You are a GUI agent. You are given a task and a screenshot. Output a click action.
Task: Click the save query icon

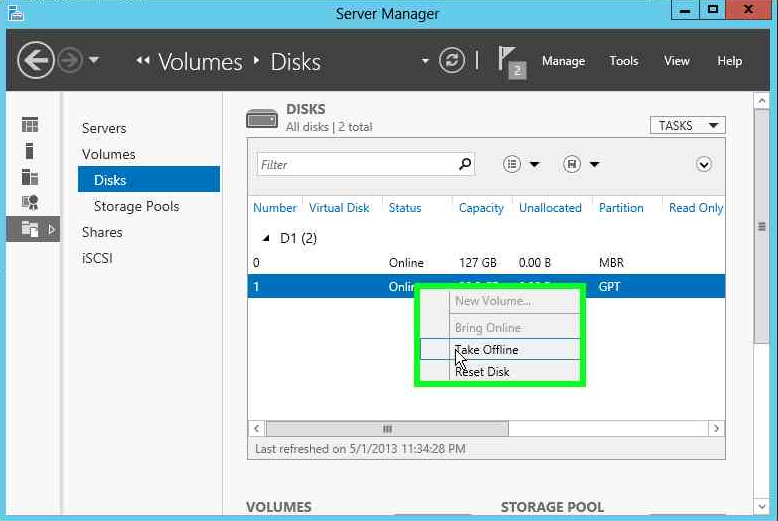pyautogui.click(x=572, y=164)
